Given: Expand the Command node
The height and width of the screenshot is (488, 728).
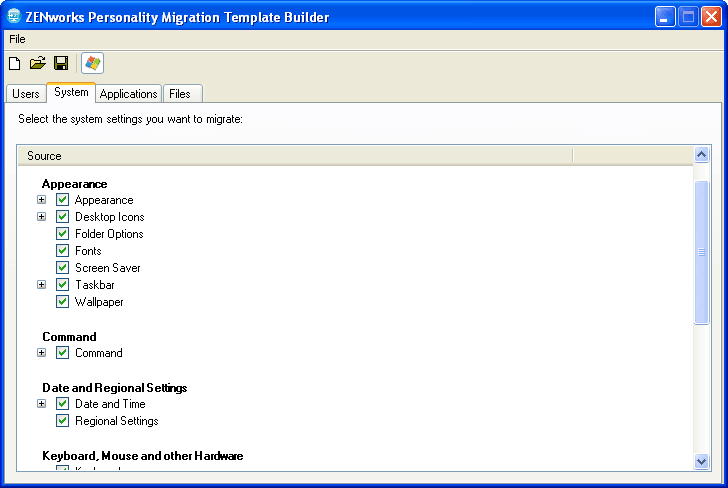Looking at the screenshot, I should (x=42, y=353).
